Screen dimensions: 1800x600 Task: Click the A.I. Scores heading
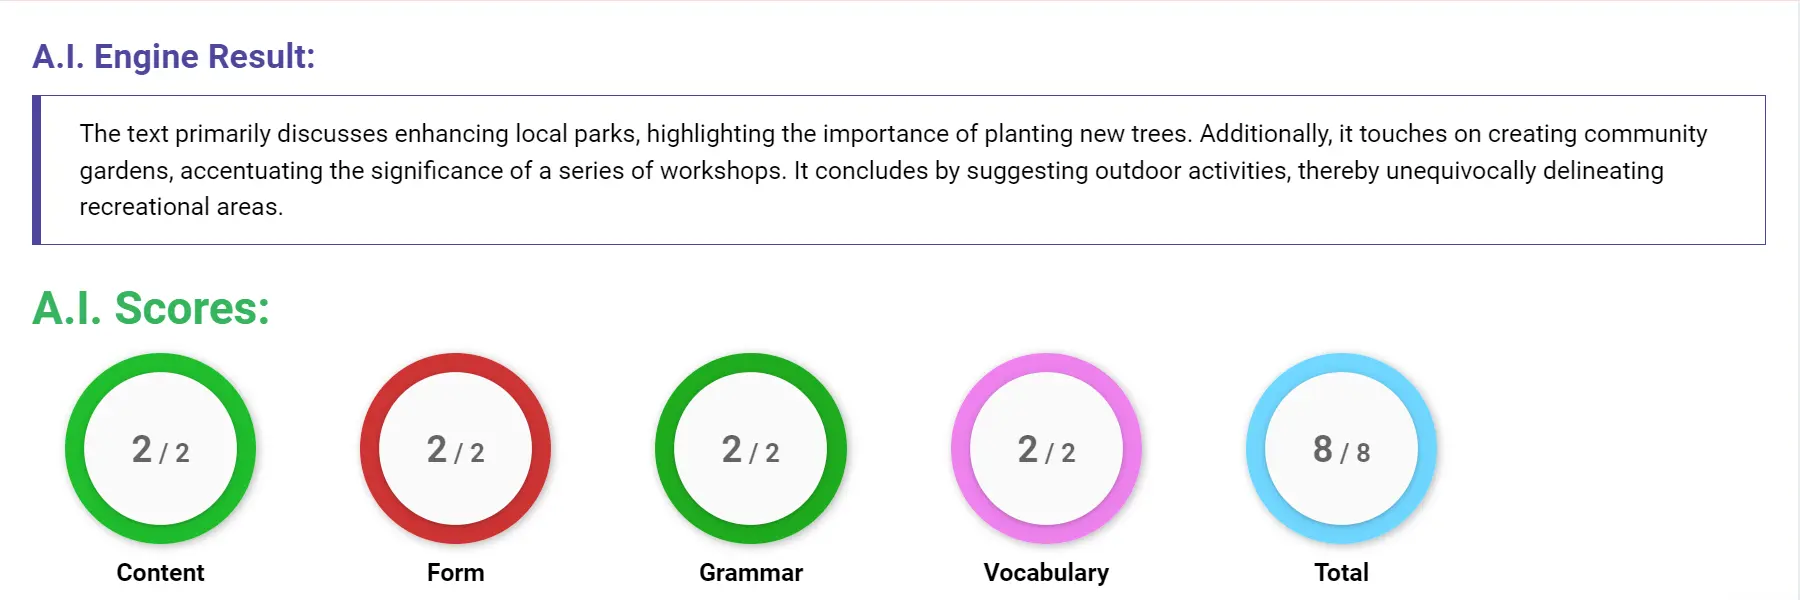coord(149,309)
